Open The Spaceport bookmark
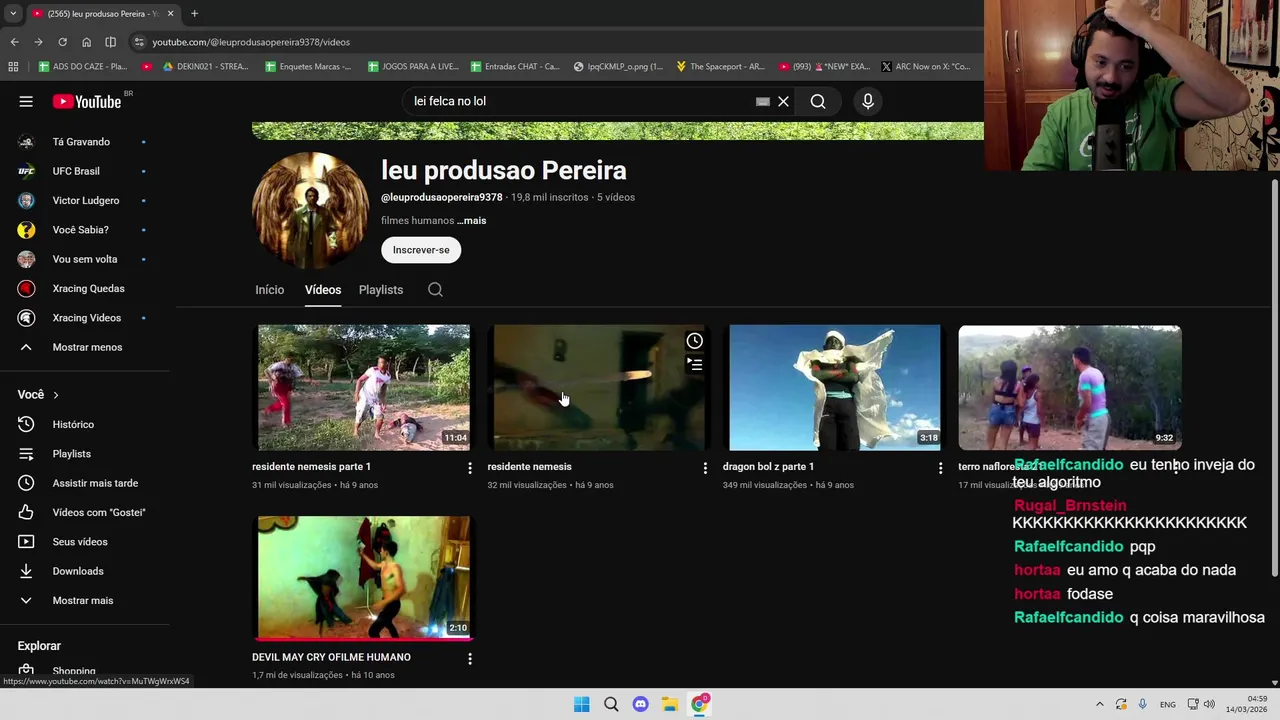 [x=720, y=67]
